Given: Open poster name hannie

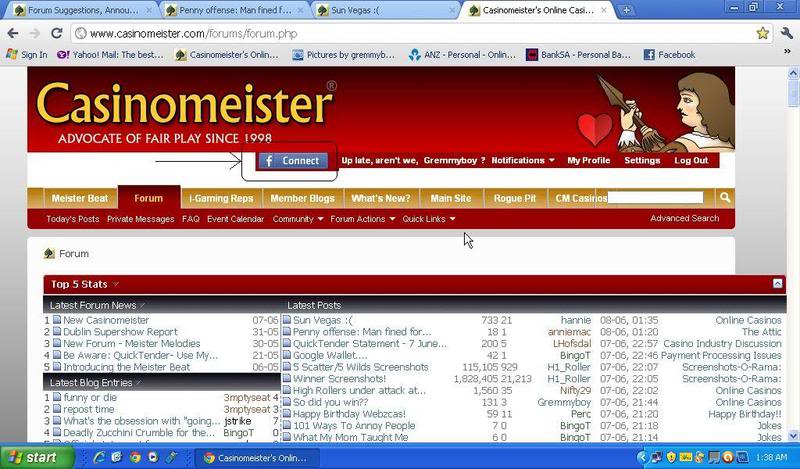Looking at the screenshot, I should pyautogui.click(x=576, y=320).
